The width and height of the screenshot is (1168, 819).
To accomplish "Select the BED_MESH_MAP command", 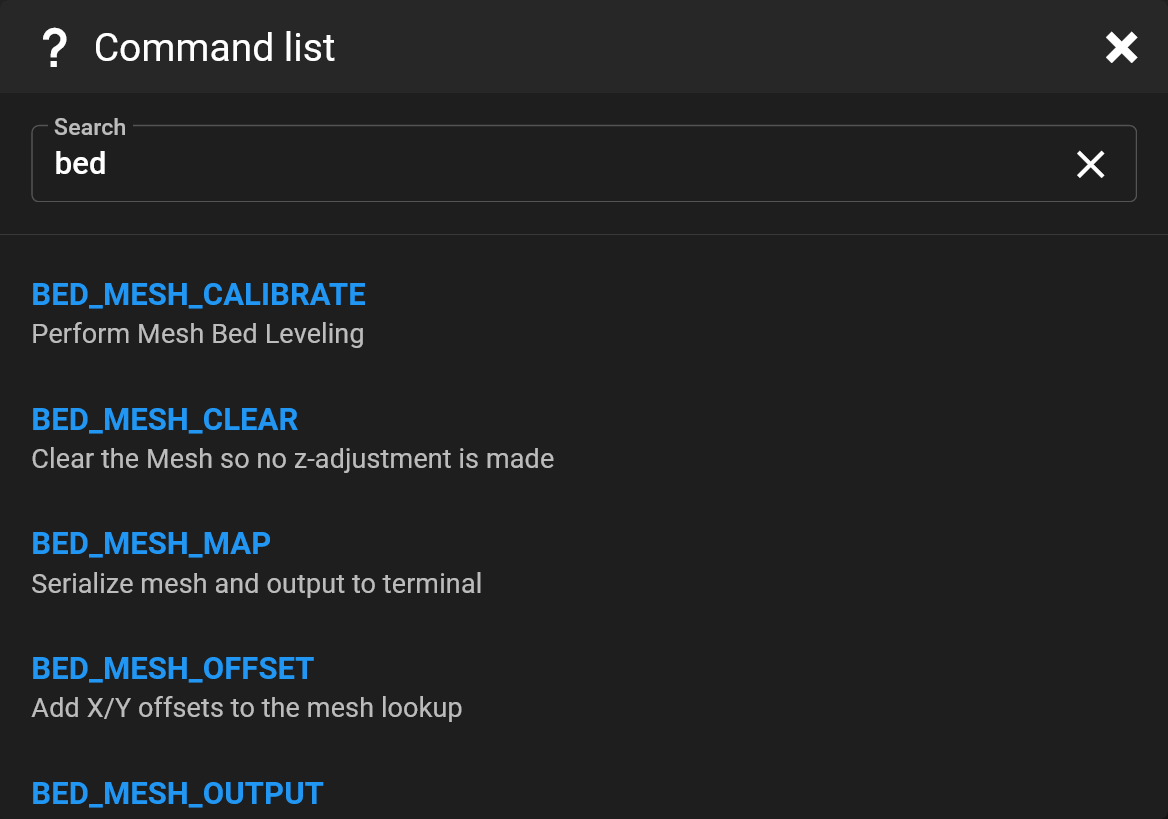I will pyautogui.click(x=150, y=543).
